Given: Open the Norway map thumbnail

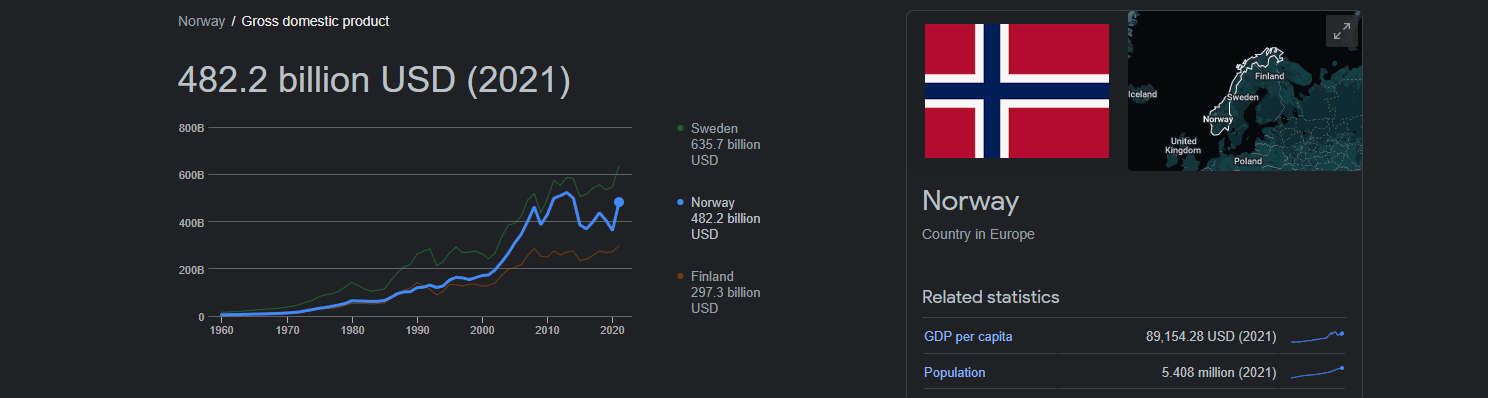Looking at the screenshot, I should pyautogui.click(x=1244, y=91).
